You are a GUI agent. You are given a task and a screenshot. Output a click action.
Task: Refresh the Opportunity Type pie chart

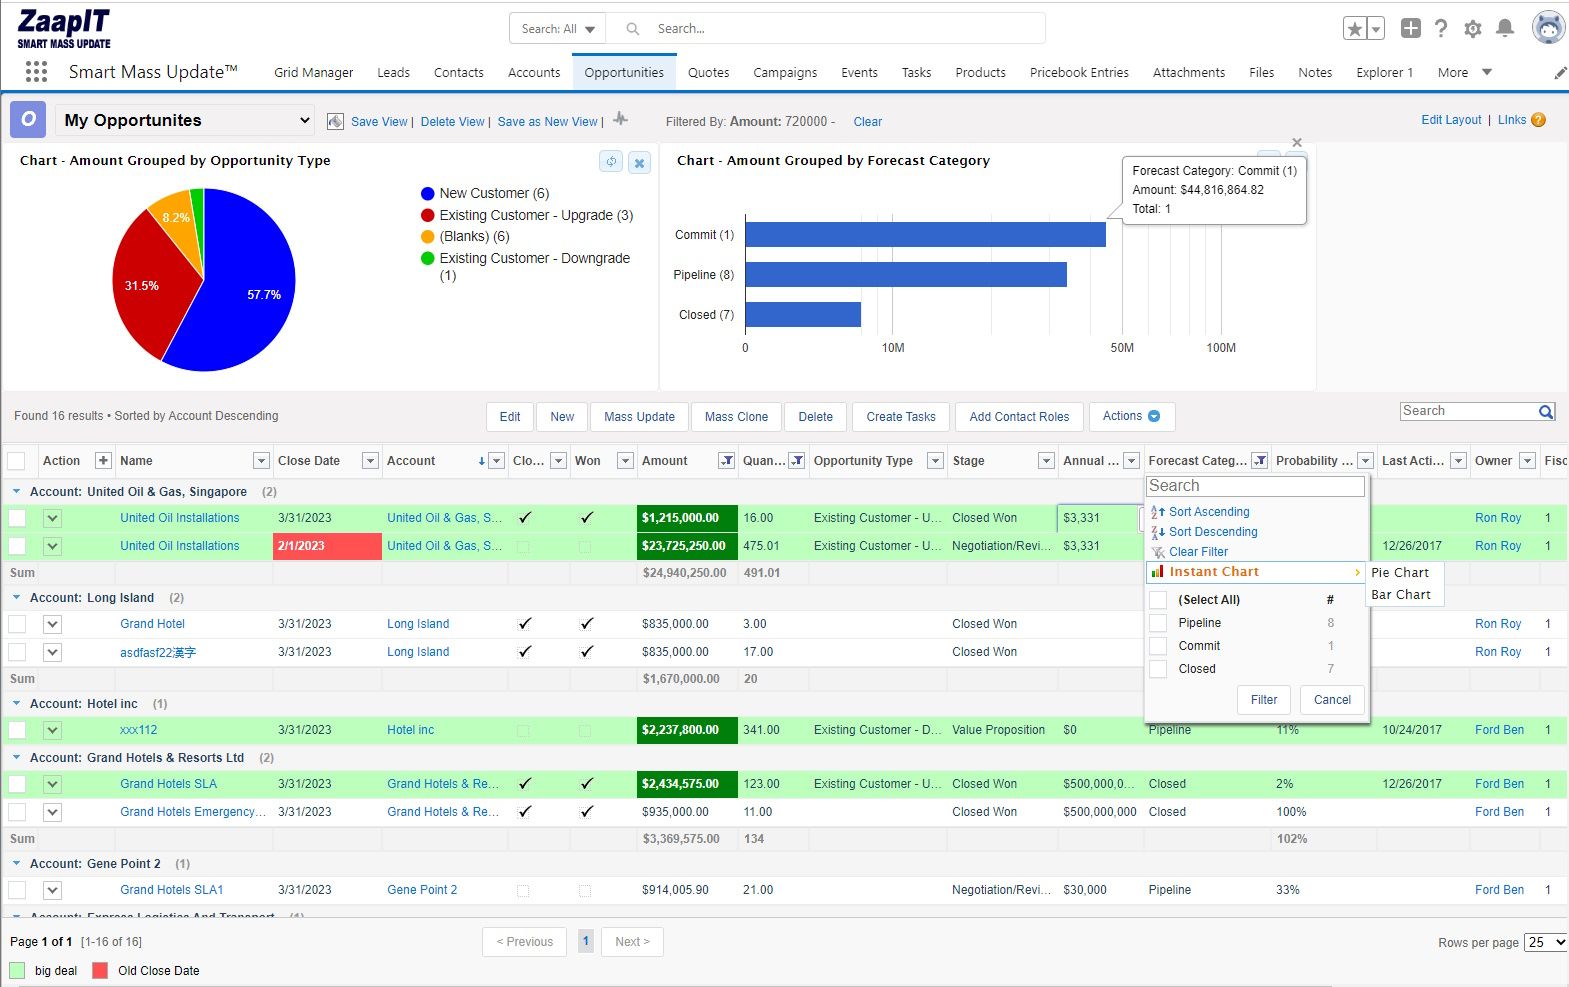point(611,162)
